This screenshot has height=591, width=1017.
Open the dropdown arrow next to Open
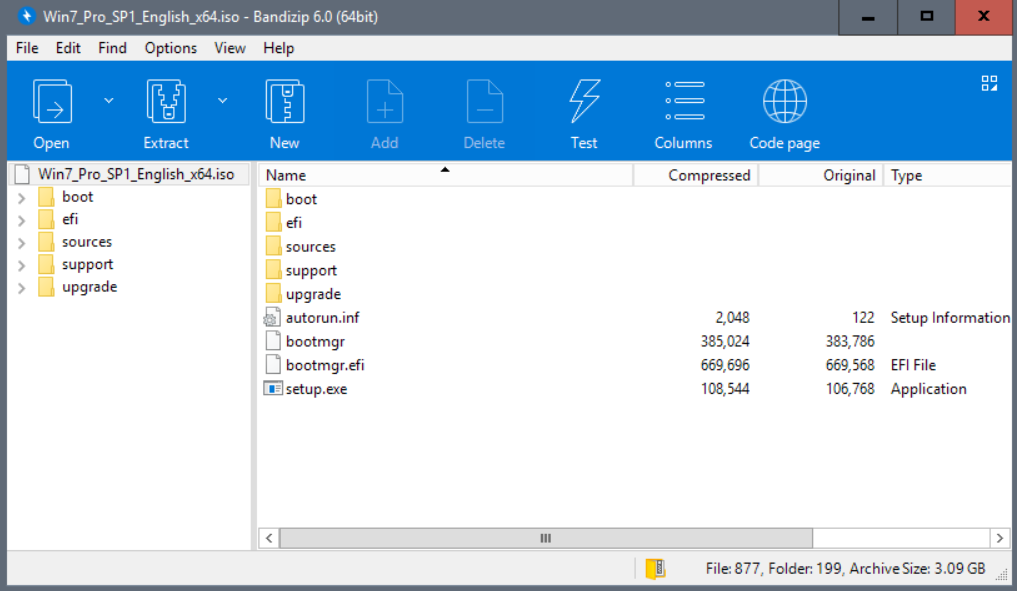[x=109, y=101]
